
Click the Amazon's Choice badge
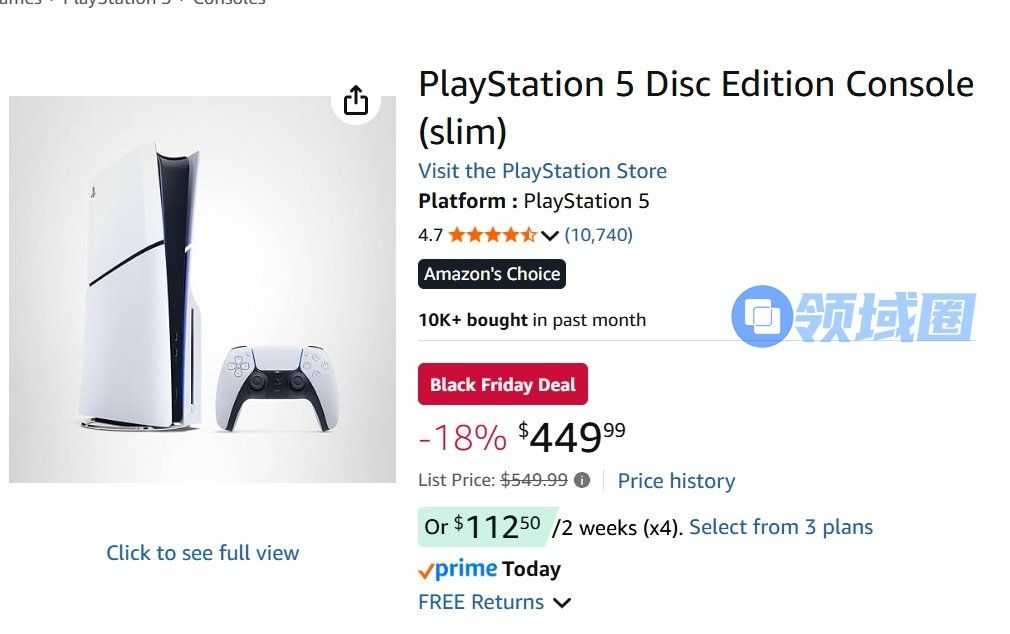pos(492,274)
